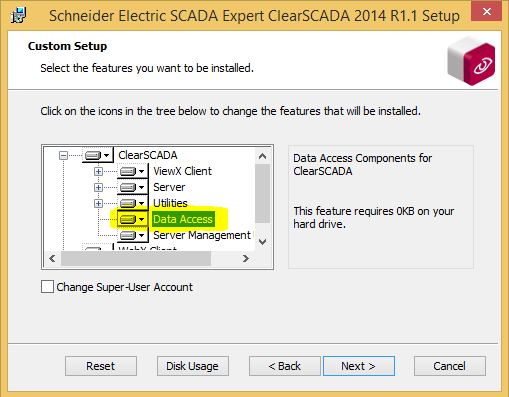Viewport: 509px width, 397px height.
Task: Open the Server Management feature drive icon
Action: (132, 235)
